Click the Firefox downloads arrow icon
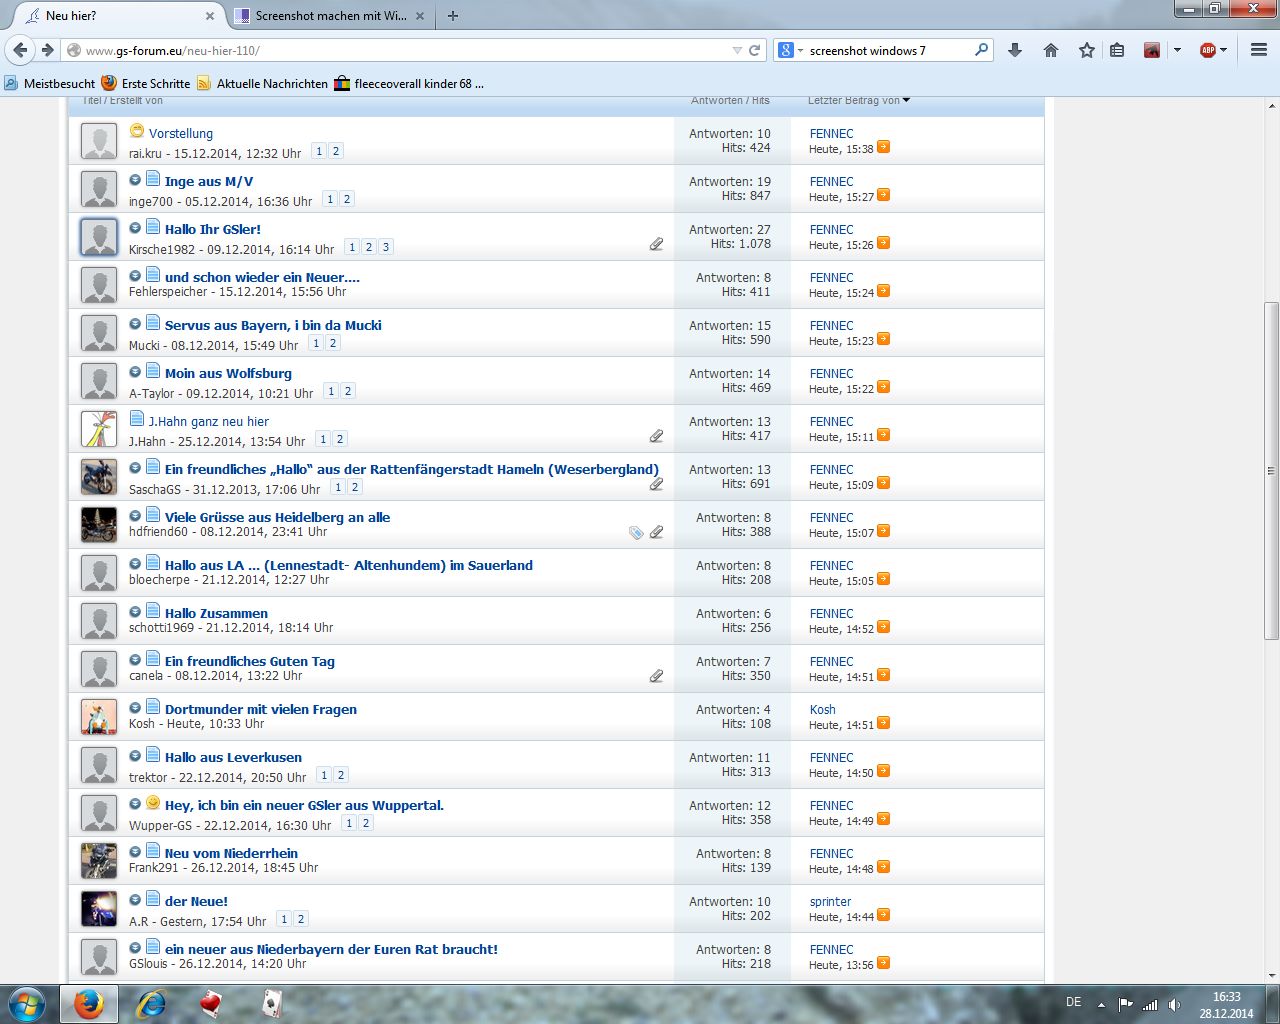Image resolution: width=1280 pixels, height=1024 pixels. point(1015,50)
